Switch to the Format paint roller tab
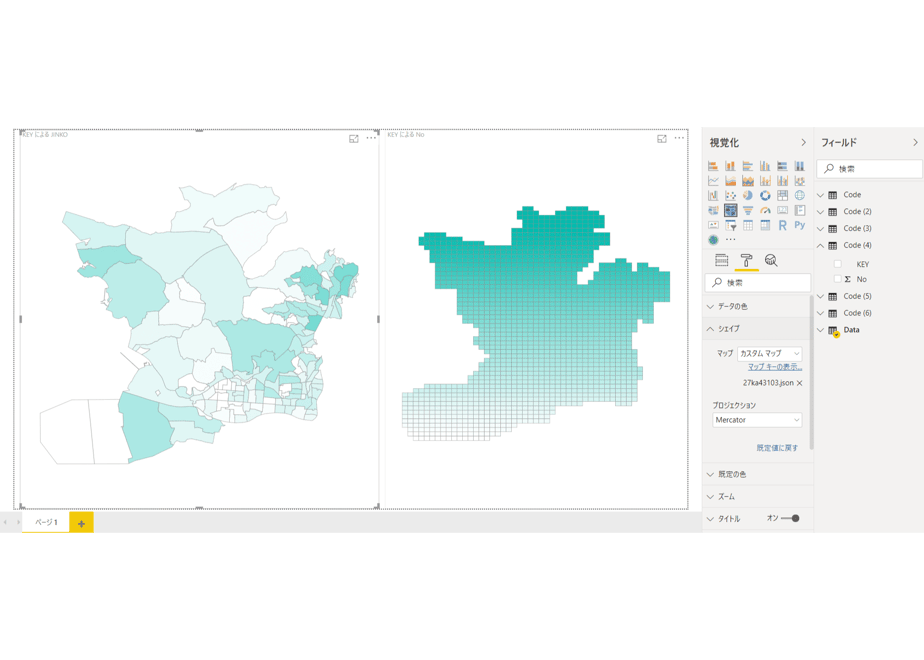This screenshot has height=660, width=924. pyautogui.click(x=746, y=260)
